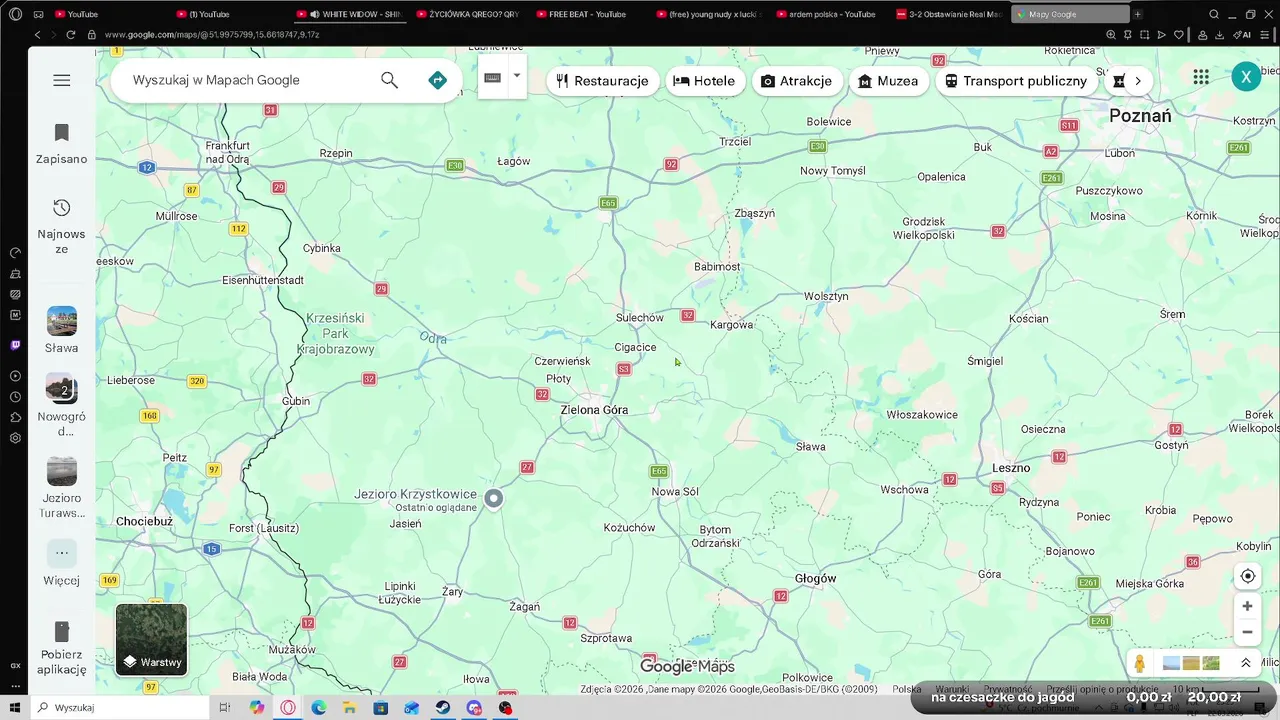Viewport: 1280px width, 720px height.
Task: Open a new browser tab
Action: pos(1138,14)
